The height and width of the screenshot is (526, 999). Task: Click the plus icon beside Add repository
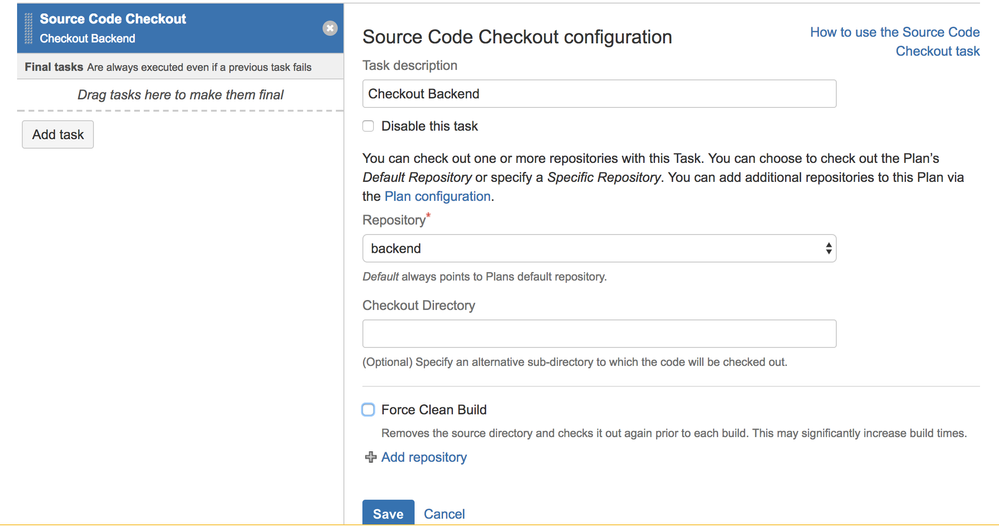371,457
